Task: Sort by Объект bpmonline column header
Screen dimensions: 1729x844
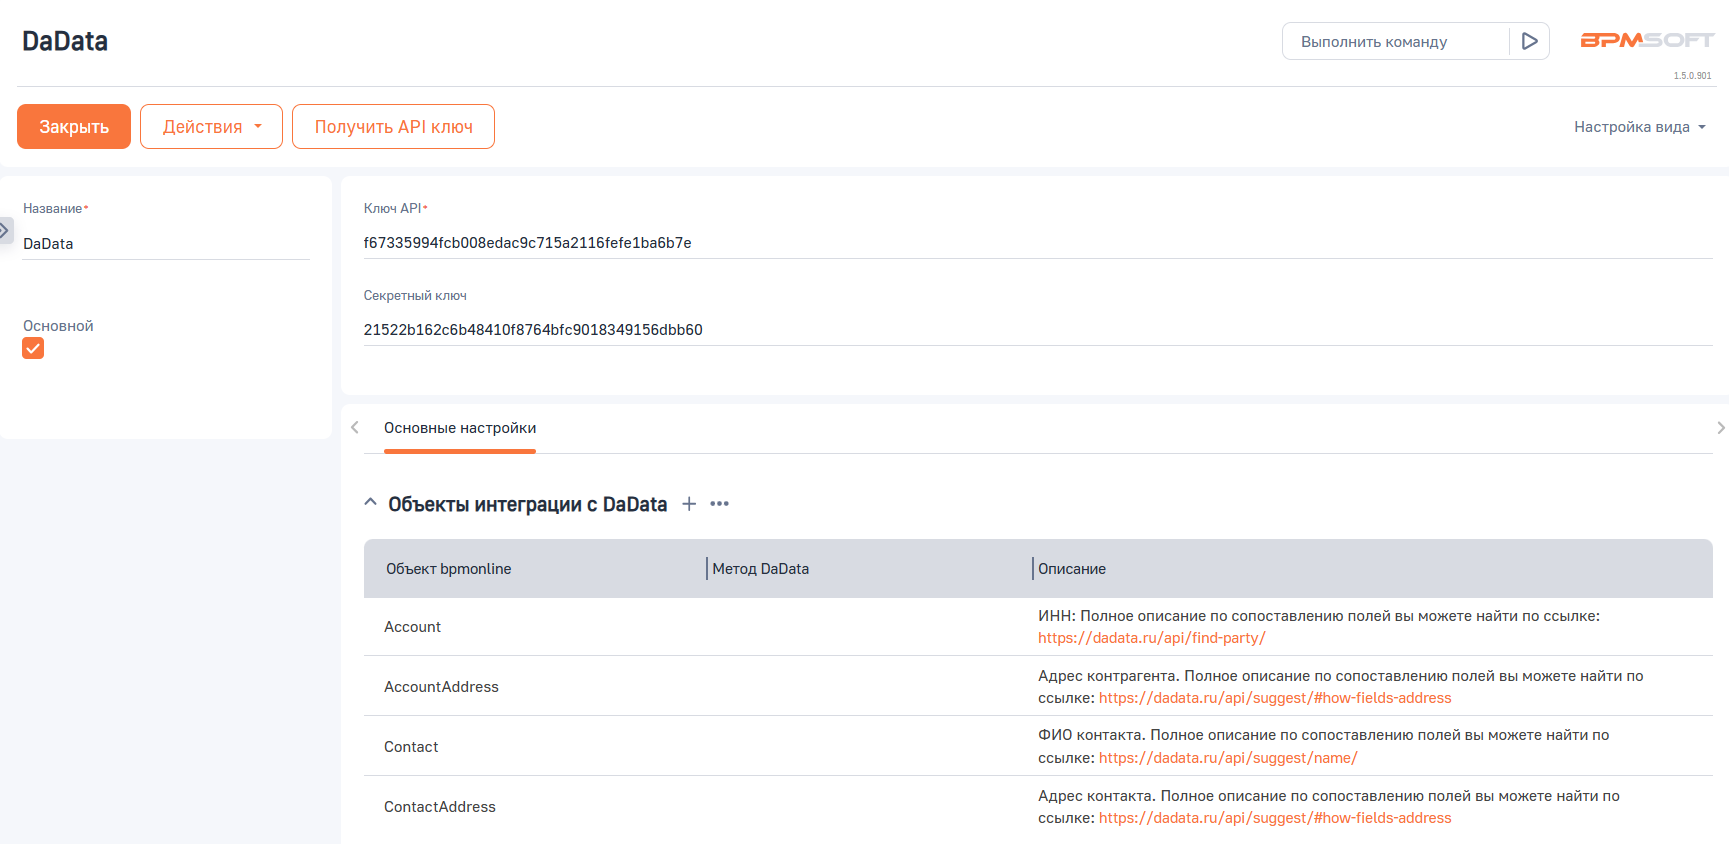Action: (449, 569)
